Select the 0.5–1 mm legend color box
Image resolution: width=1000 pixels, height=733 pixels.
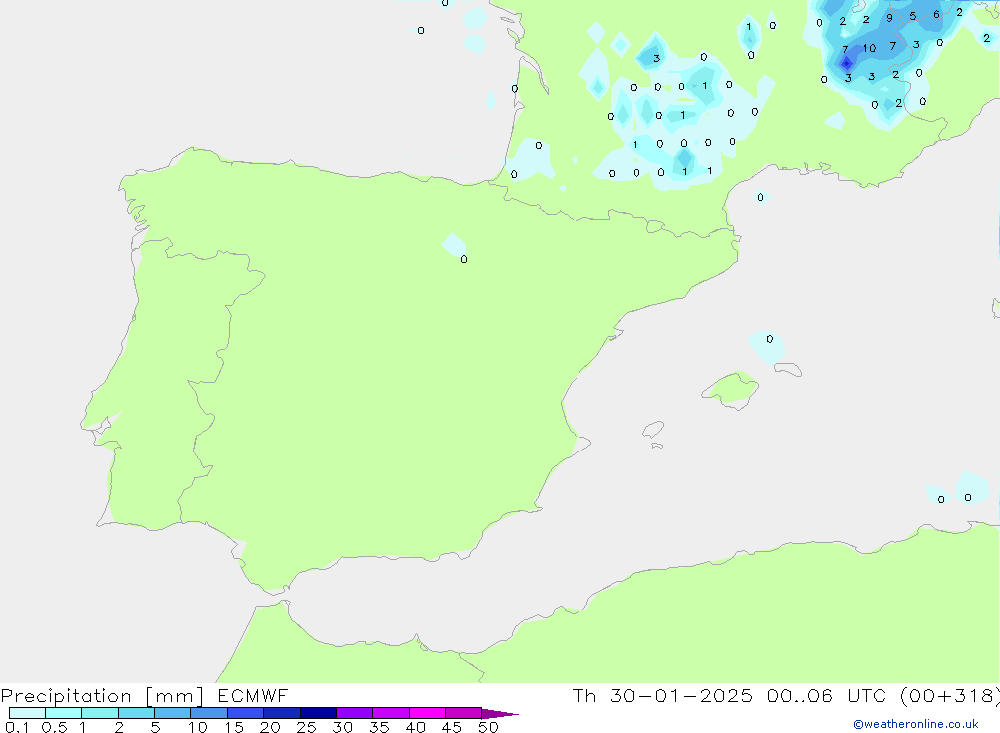click(x=64, y=713)
